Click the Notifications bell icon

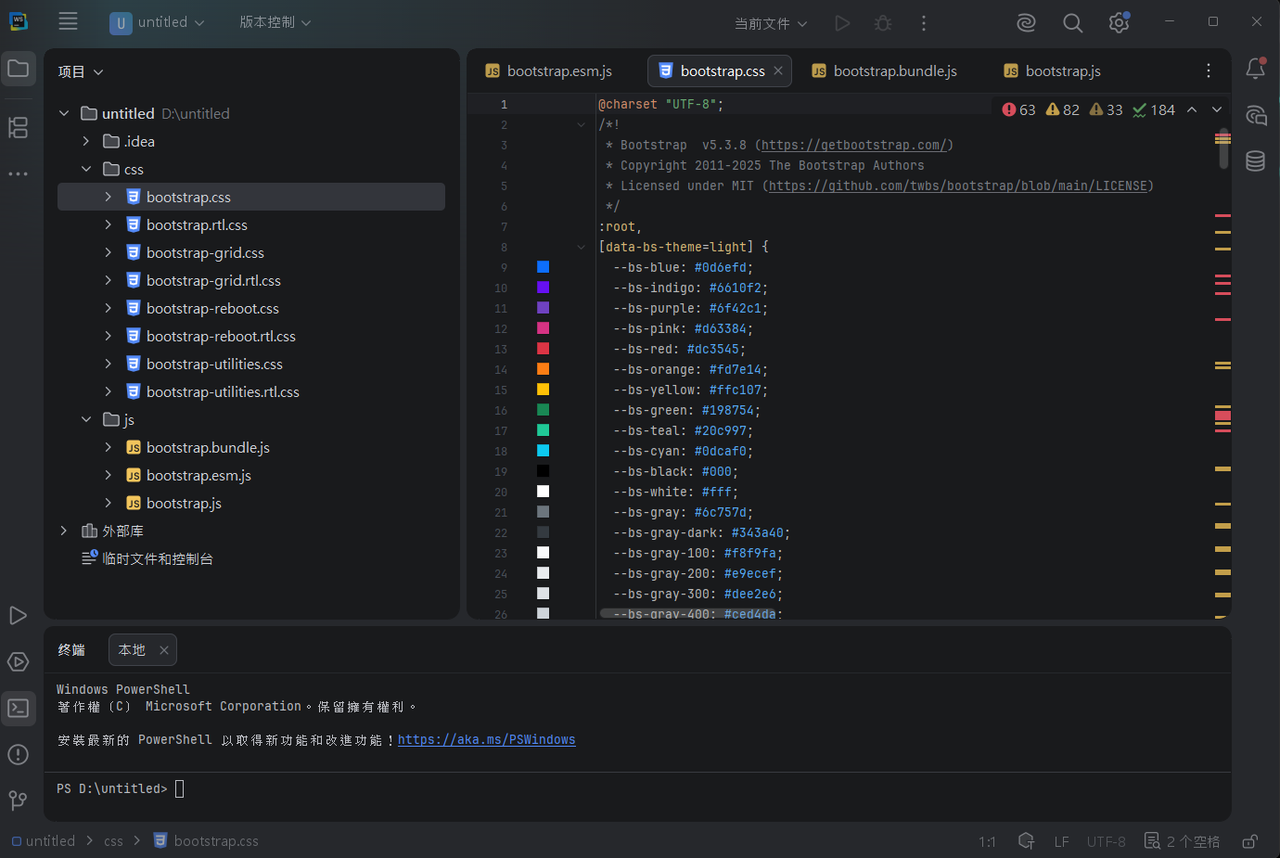(x=1255, y=69)
